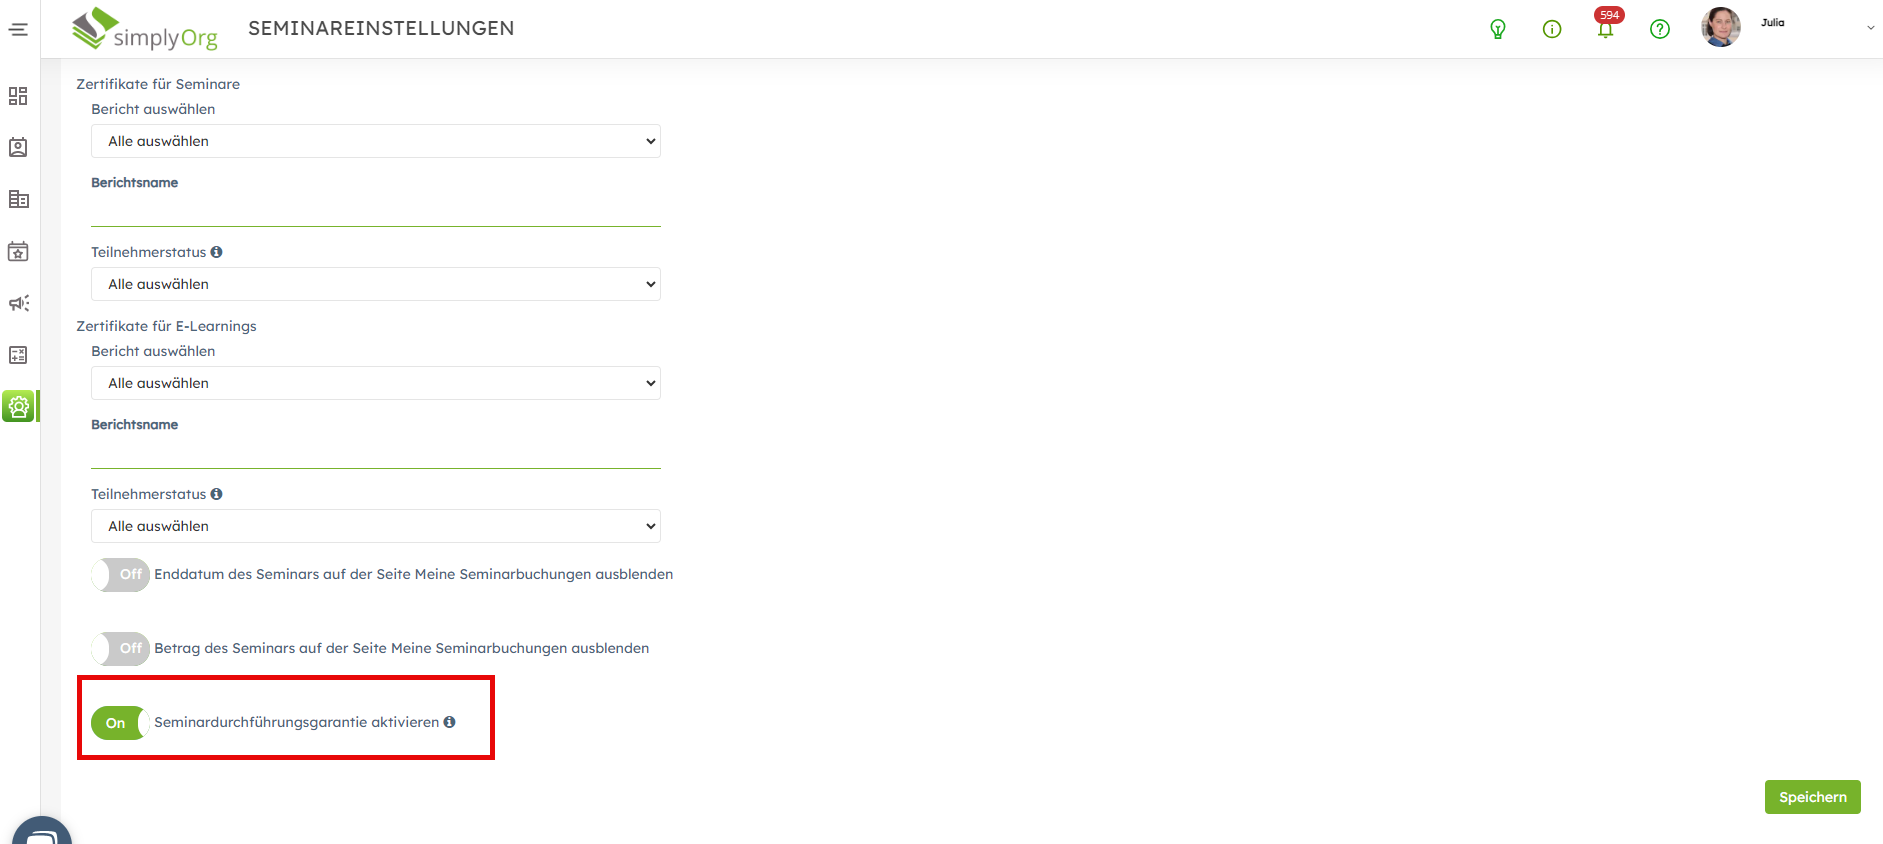Viewport: 1883px width, 844px height.
Task: Open notifications bell with 594 badge
Action: click(x=1605, y=28)
